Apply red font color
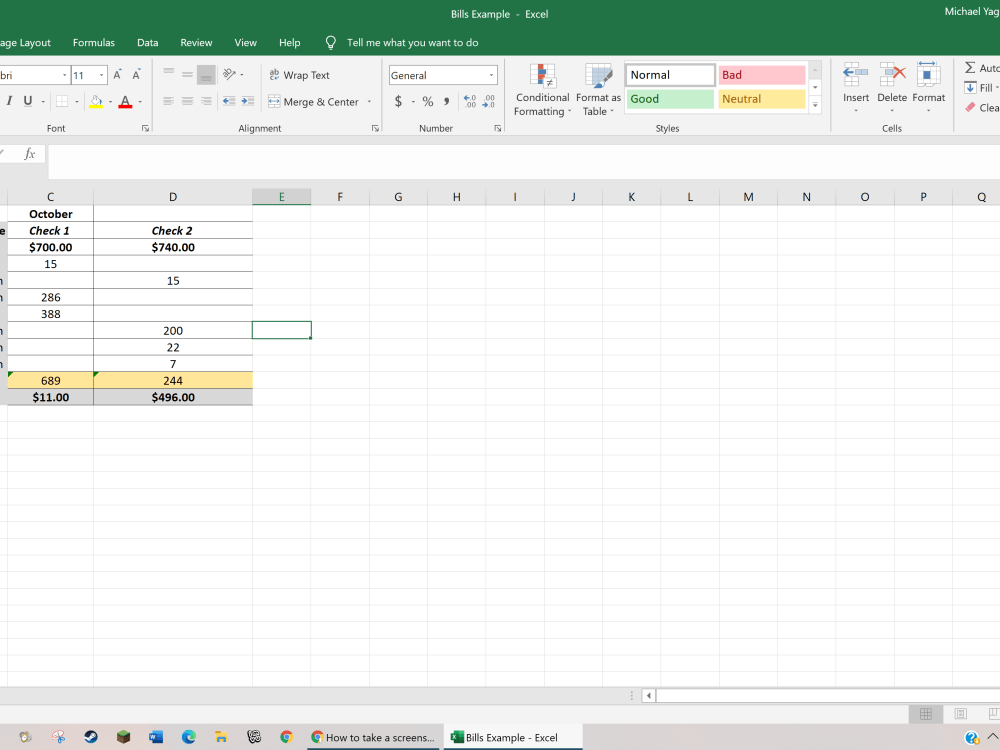 (125, 101)
